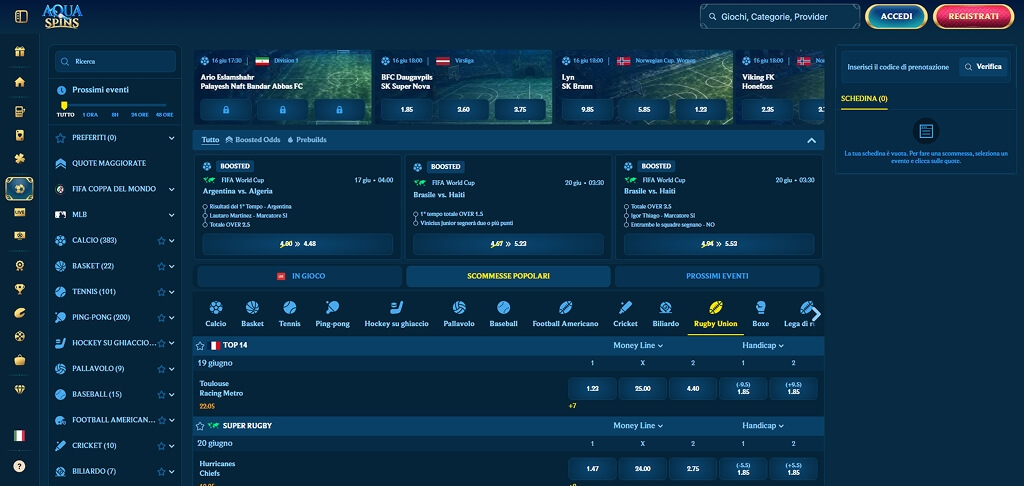Viewport: 1024px width, 486px height.
Task: Collapse the boosted odds panel chevron
Action: [811, 140]
